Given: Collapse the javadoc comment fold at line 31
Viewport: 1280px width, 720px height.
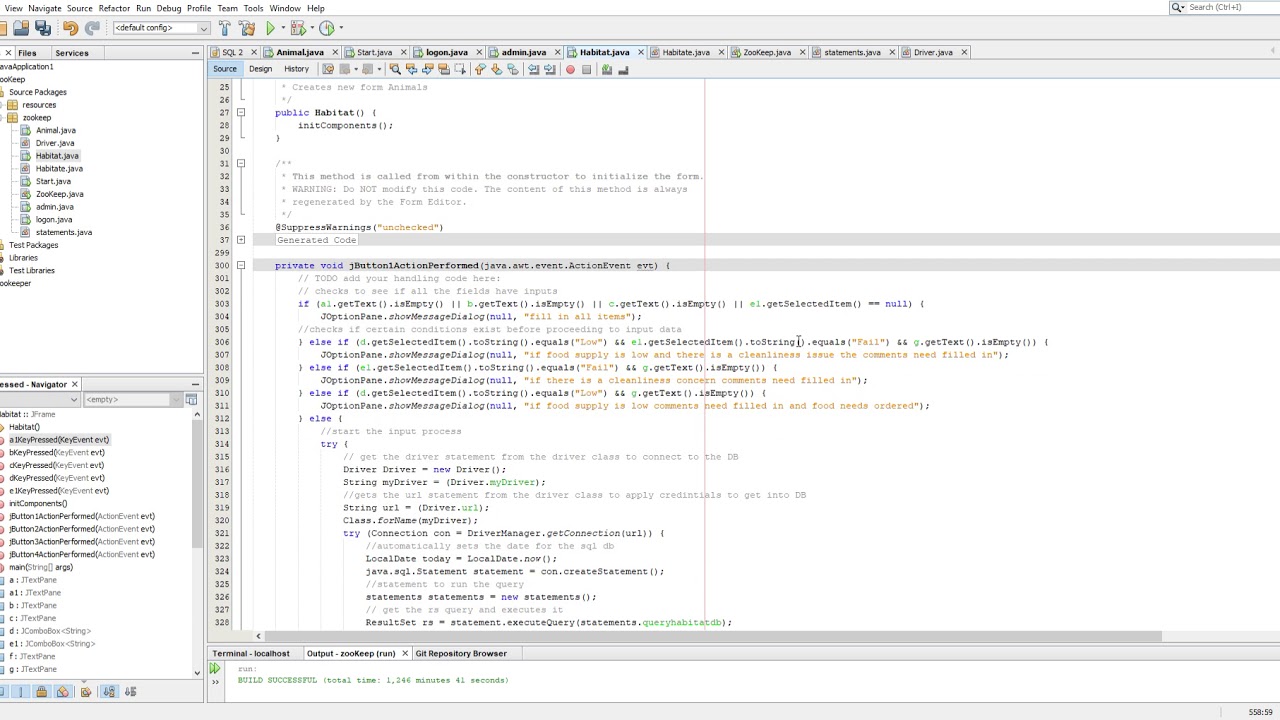Looking at the screenshot, I should [x=241, y=163].
